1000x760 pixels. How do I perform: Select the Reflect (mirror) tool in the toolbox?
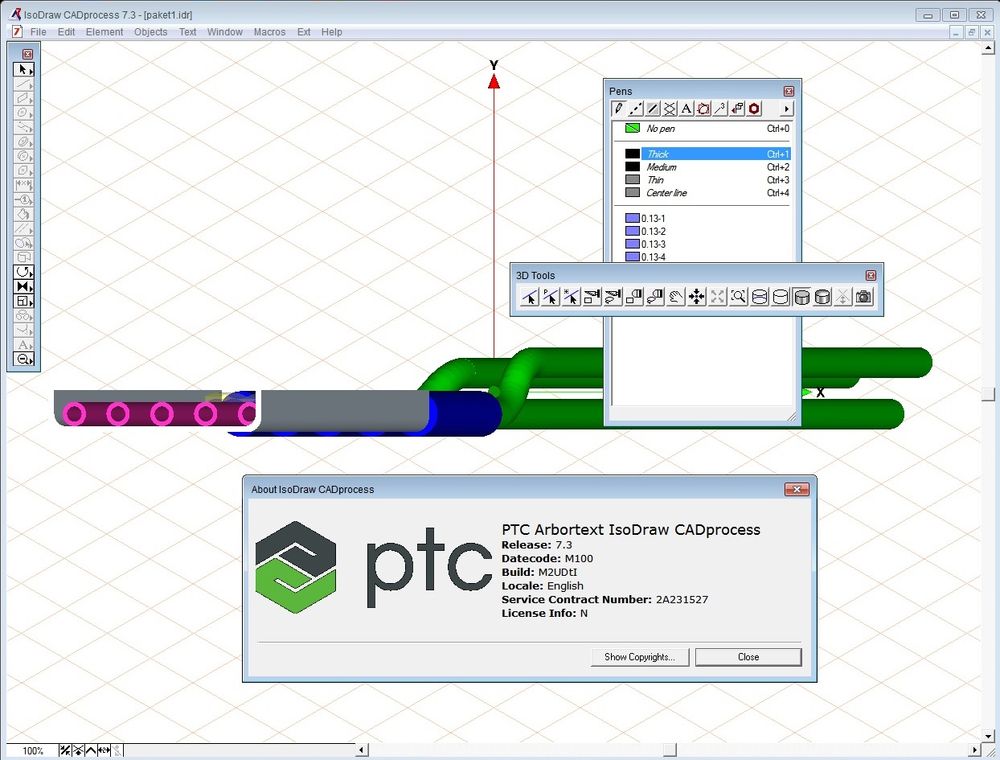(x=23, y=287)
